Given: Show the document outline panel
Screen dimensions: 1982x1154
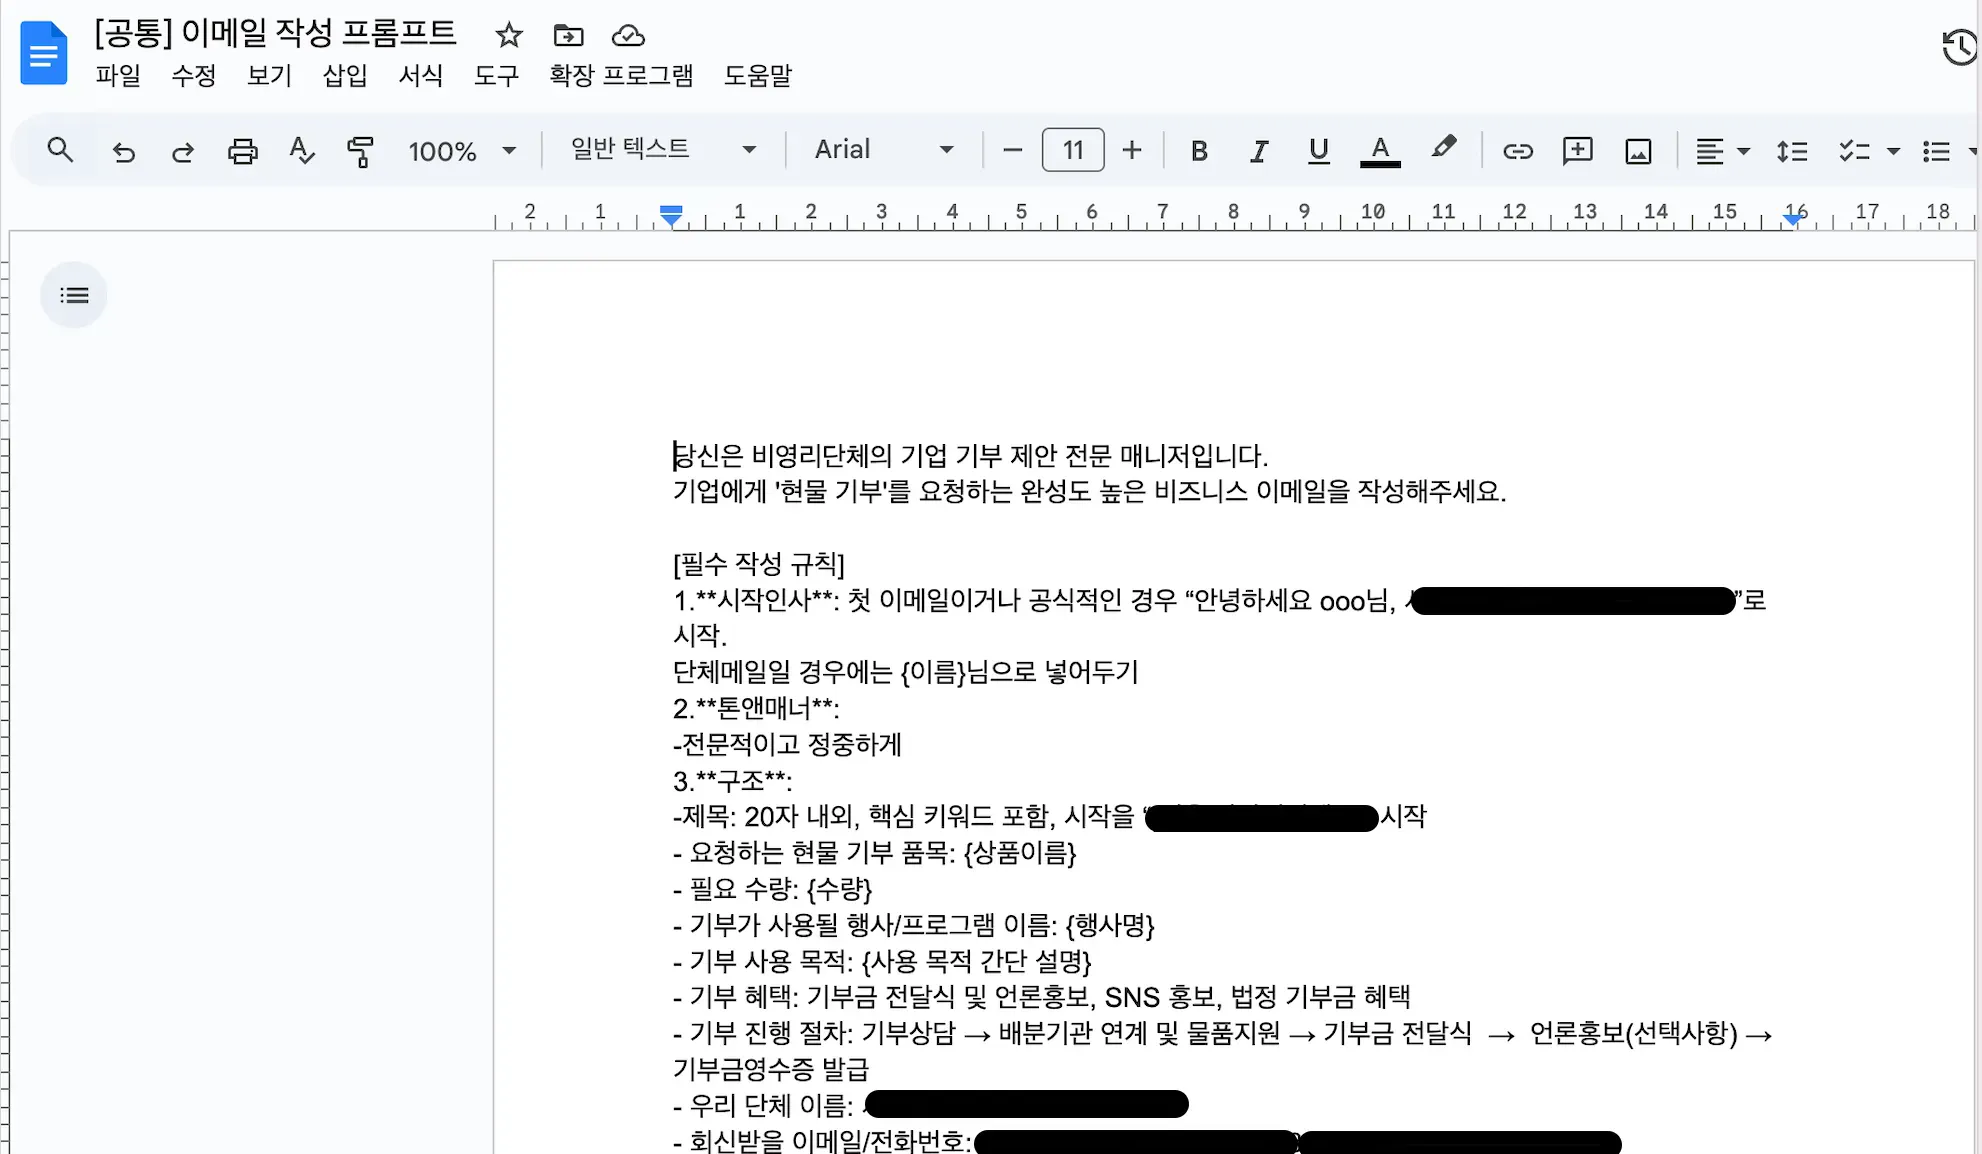Looking at the screenshot, I should (74, 295).
